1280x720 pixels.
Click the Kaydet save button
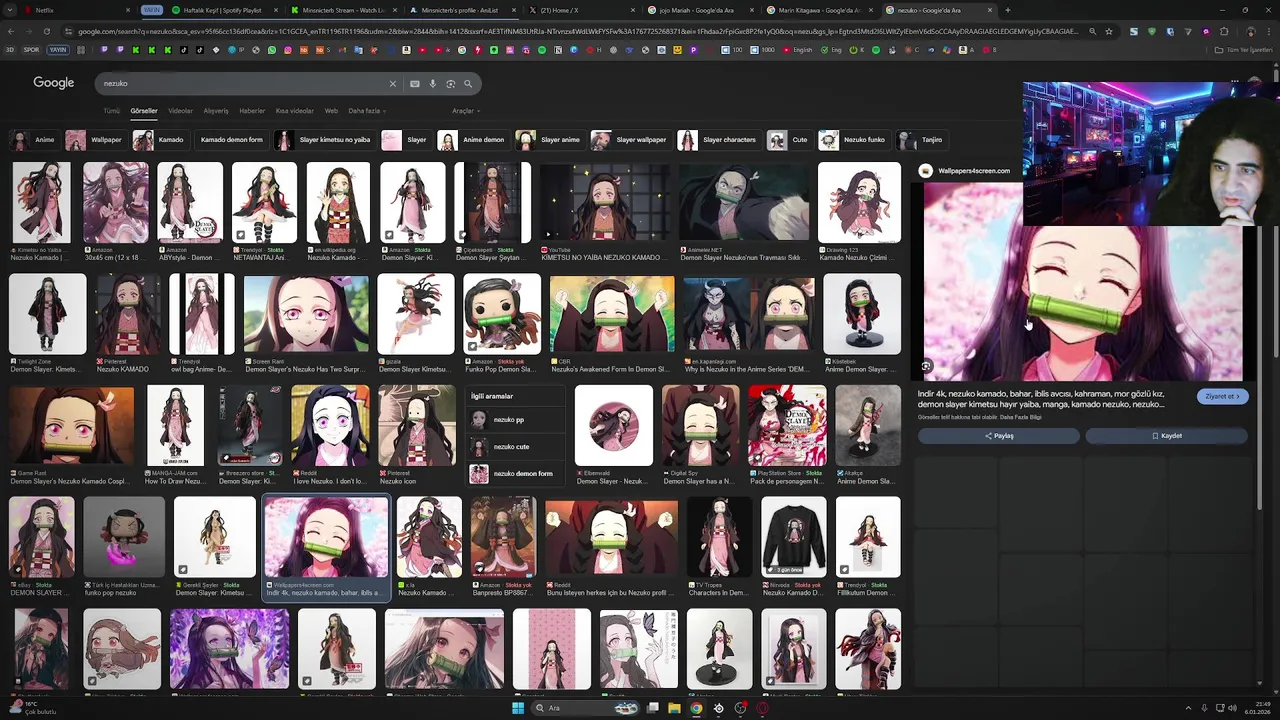(x=1167, y=436)
